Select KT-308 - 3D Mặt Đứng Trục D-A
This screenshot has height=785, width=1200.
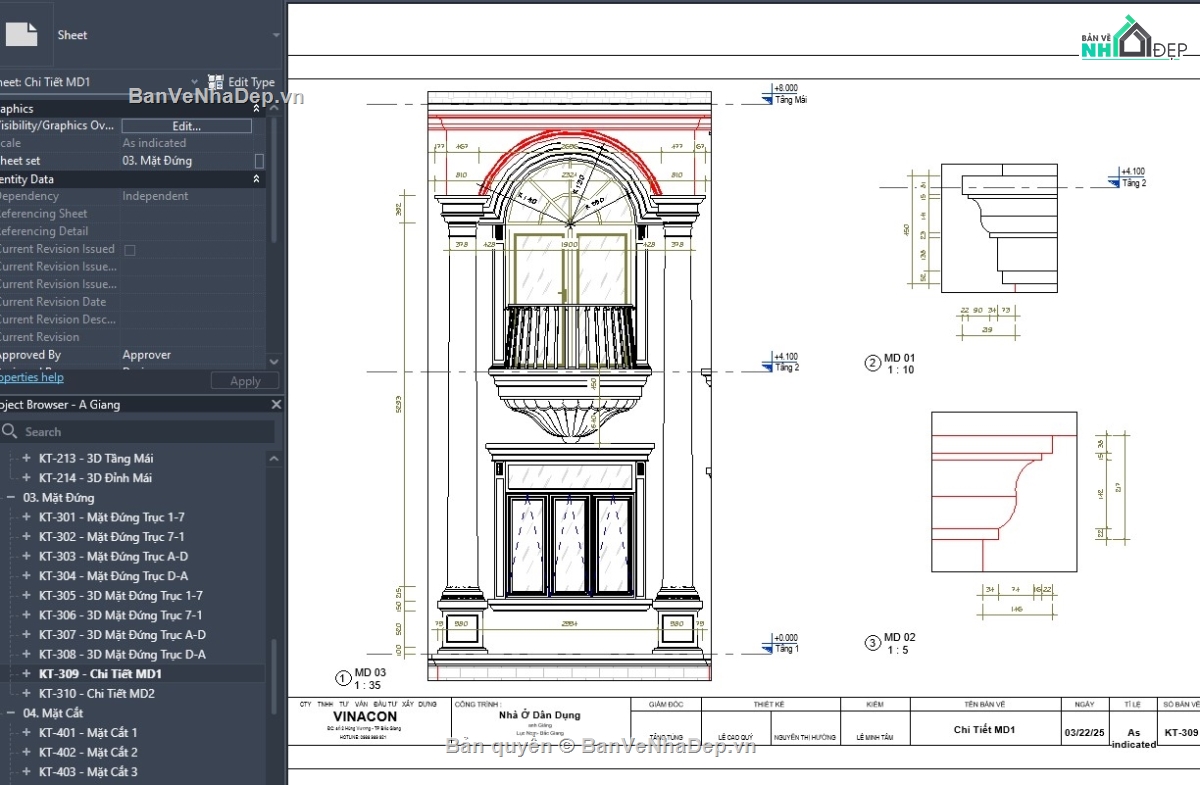coord(122,654)
